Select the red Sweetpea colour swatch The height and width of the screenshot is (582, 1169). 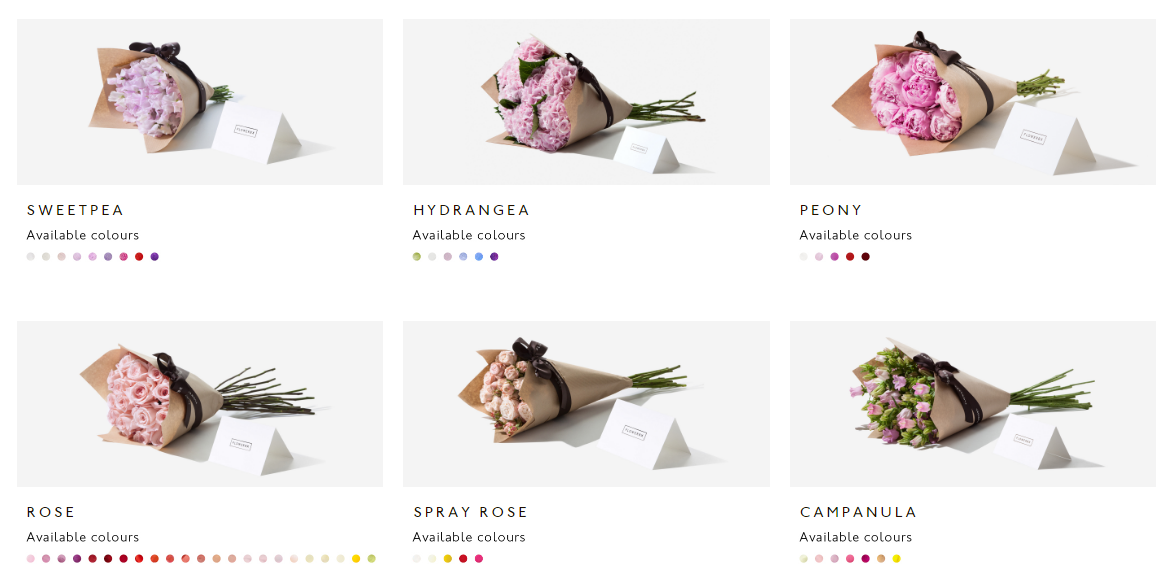click(x=139, y=256)
